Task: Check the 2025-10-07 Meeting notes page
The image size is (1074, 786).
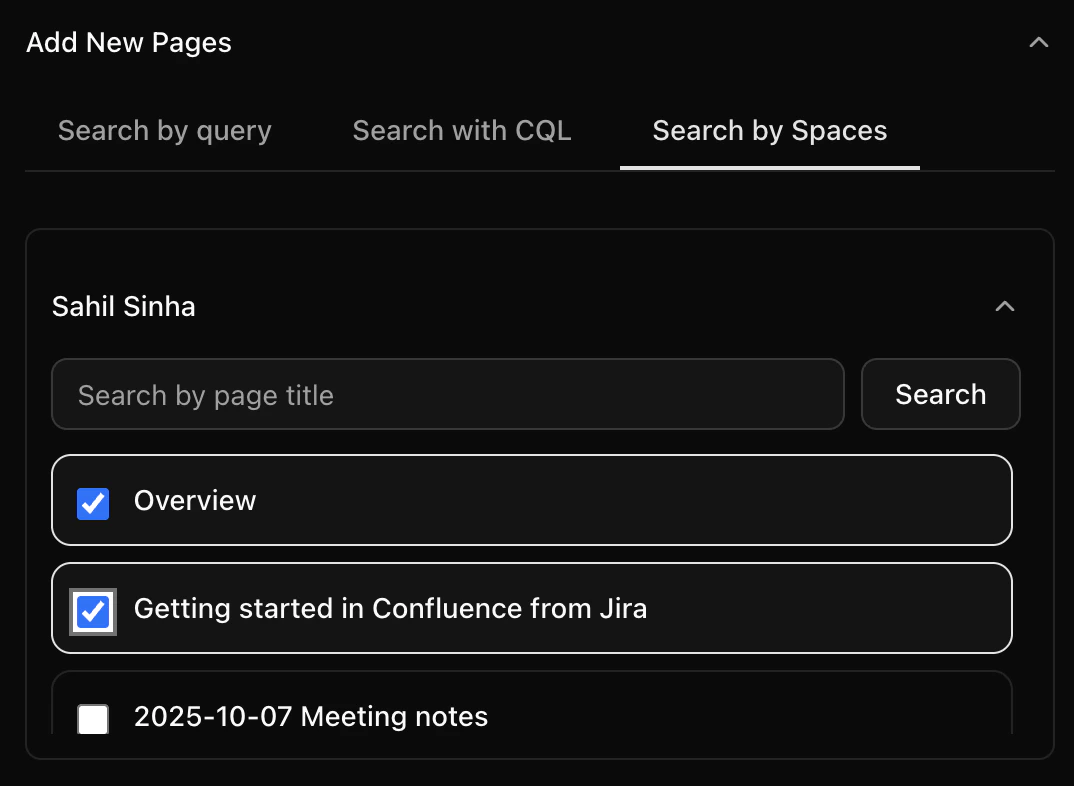Action: tap(92, 717)
